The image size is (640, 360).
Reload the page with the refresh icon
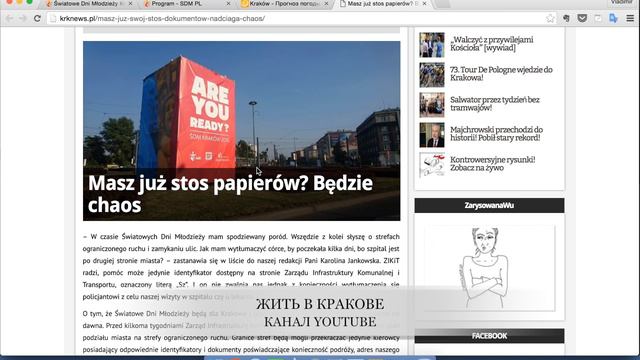click(37, 18)
